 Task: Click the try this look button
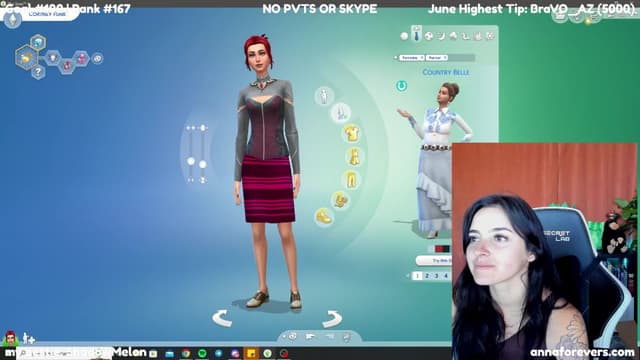click(x=434, y=260)
